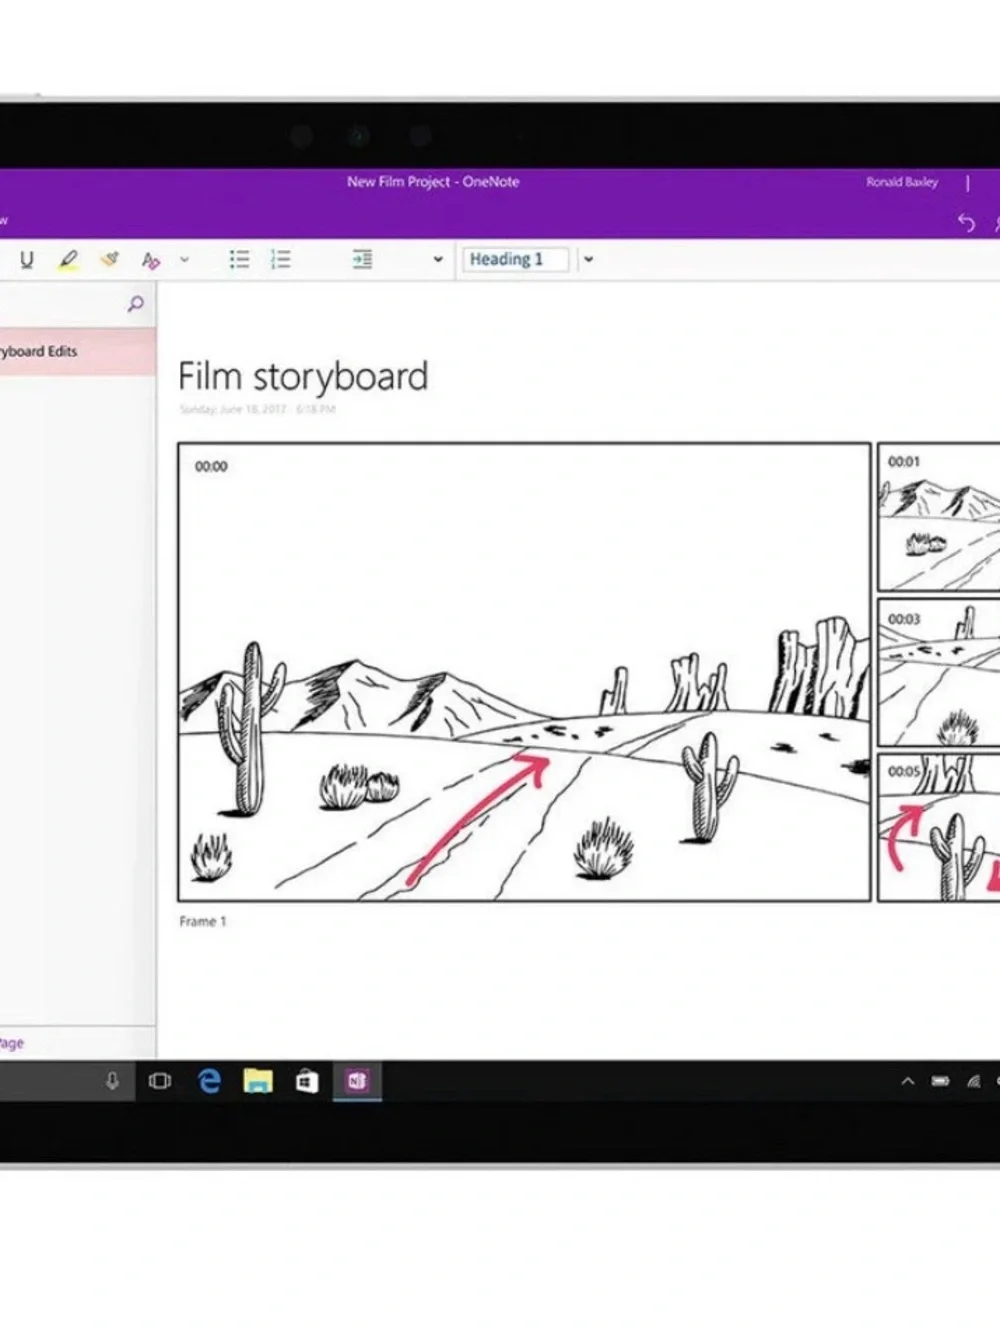Click the OneNote taskbar icon

click(357, 1081)
